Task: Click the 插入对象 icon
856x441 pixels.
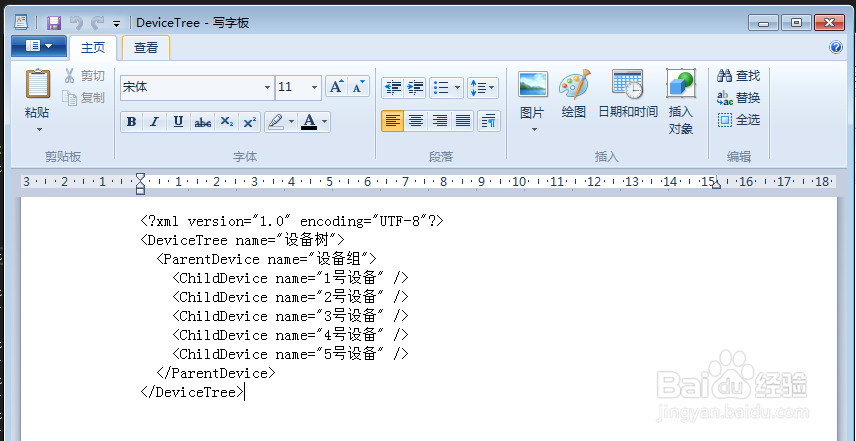Action: [x=681, y=84]
